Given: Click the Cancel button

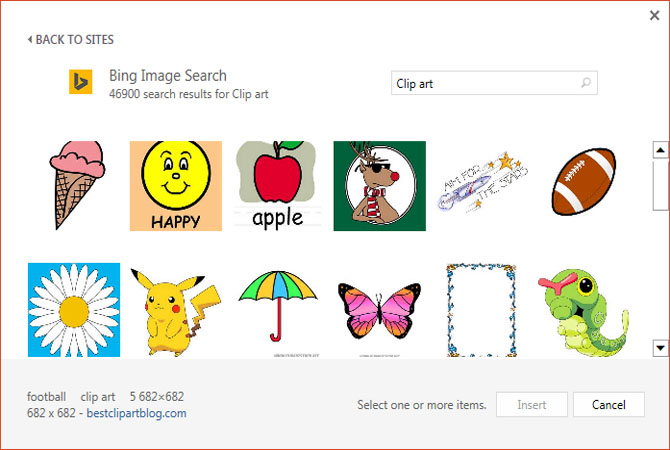Looking at the screenshot, I should click(x=608, y=404).
